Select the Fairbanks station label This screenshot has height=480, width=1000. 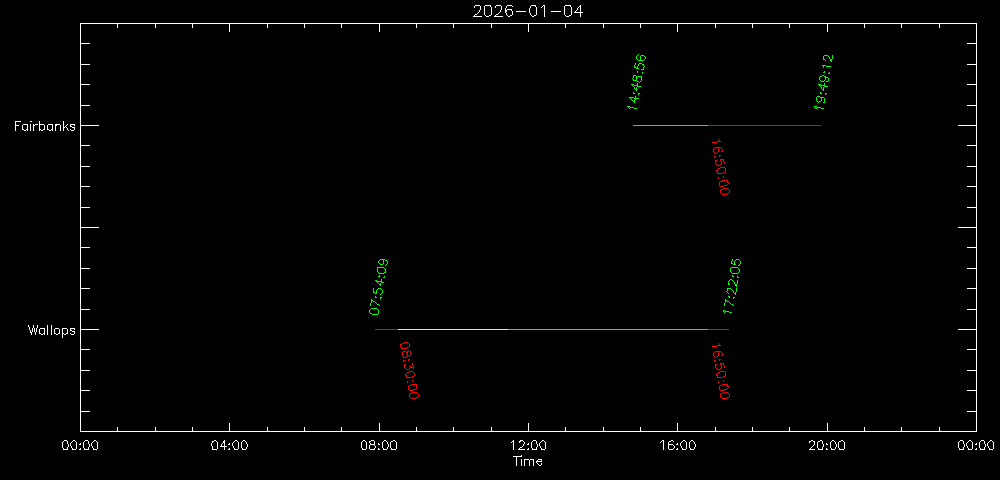(x=43, y=126)
